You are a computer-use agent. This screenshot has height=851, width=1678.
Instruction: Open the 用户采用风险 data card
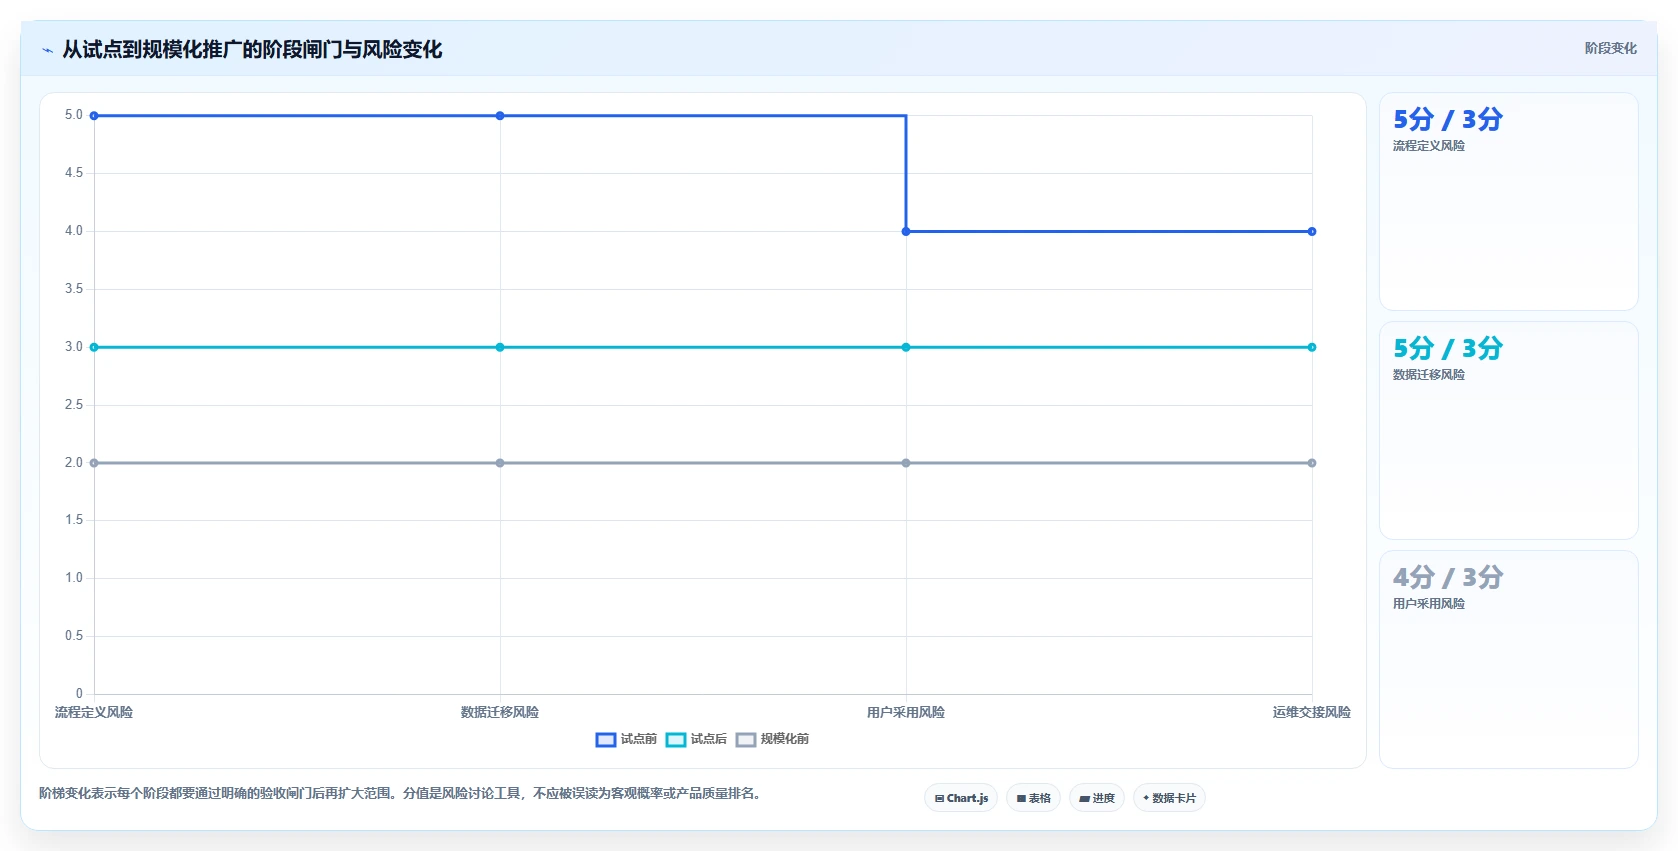click(1508, 660)
